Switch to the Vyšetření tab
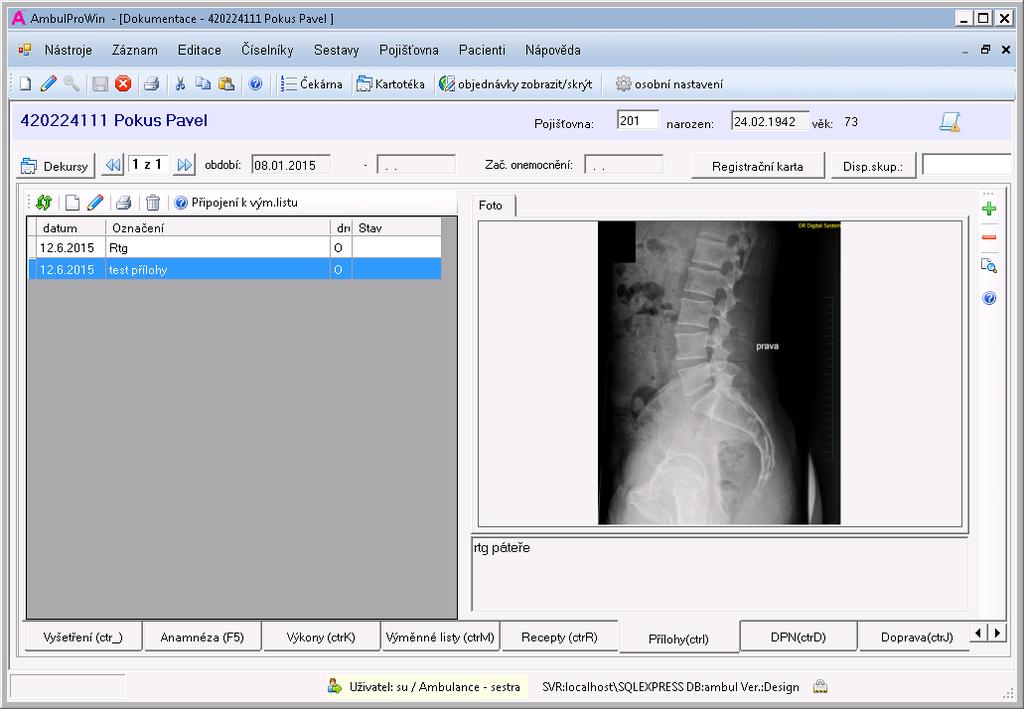This screenshot has height=709, width=1024. [83, 637]
